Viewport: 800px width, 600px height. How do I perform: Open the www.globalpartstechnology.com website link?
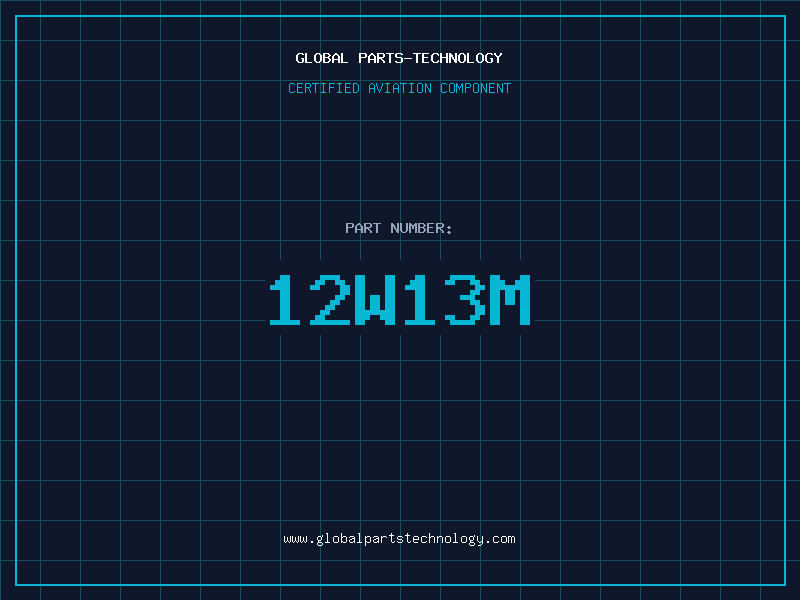click(399, 539)
